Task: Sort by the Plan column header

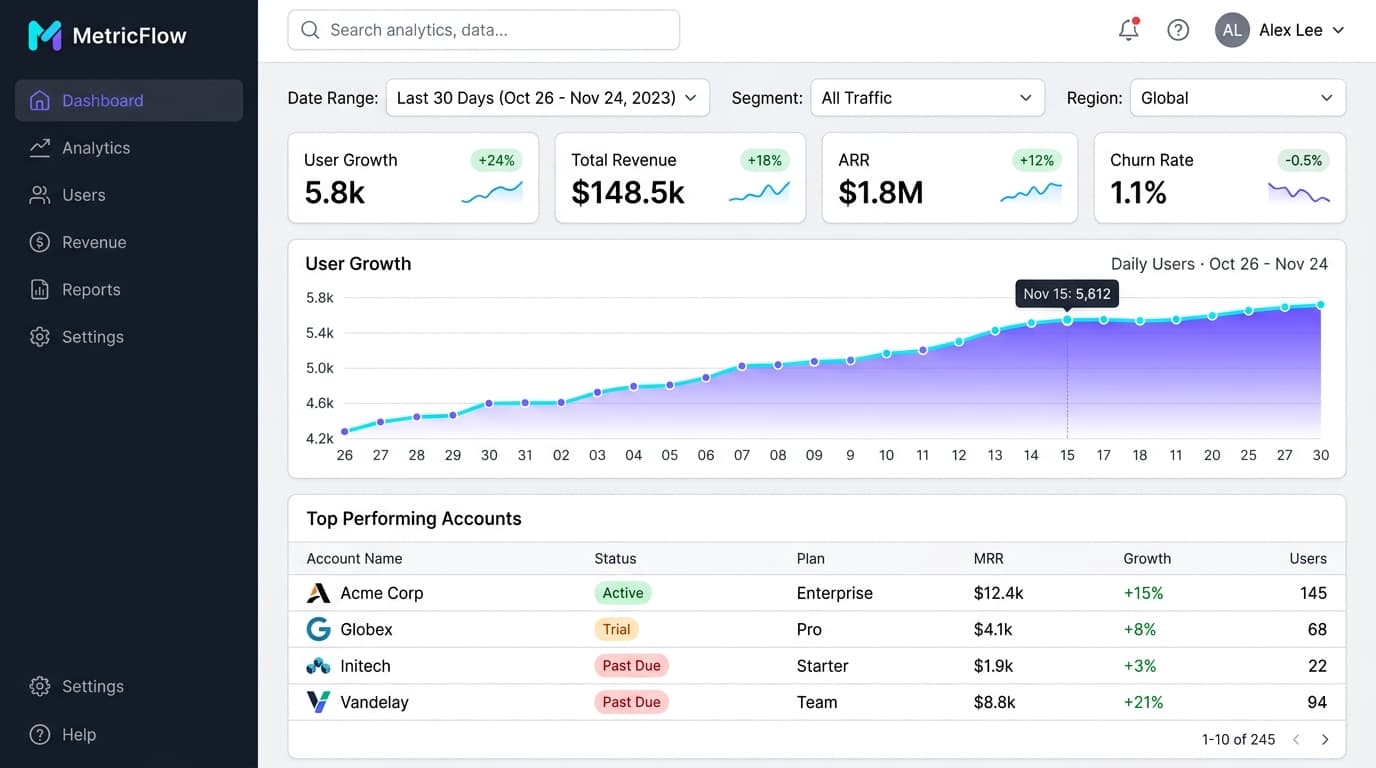Action: click(811, 559)
